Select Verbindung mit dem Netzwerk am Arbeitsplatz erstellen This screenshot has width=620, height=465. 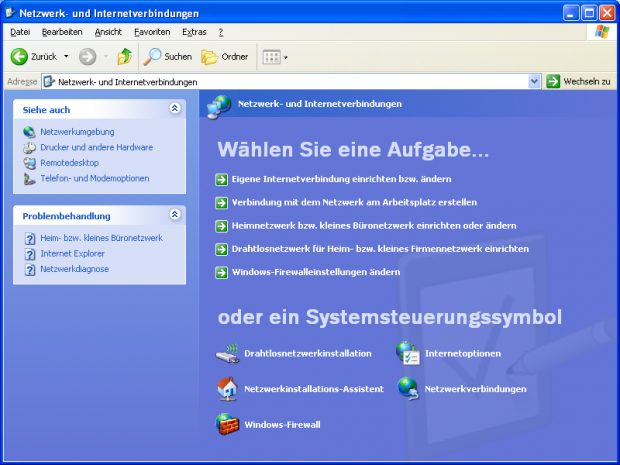[x=354, y=202]
